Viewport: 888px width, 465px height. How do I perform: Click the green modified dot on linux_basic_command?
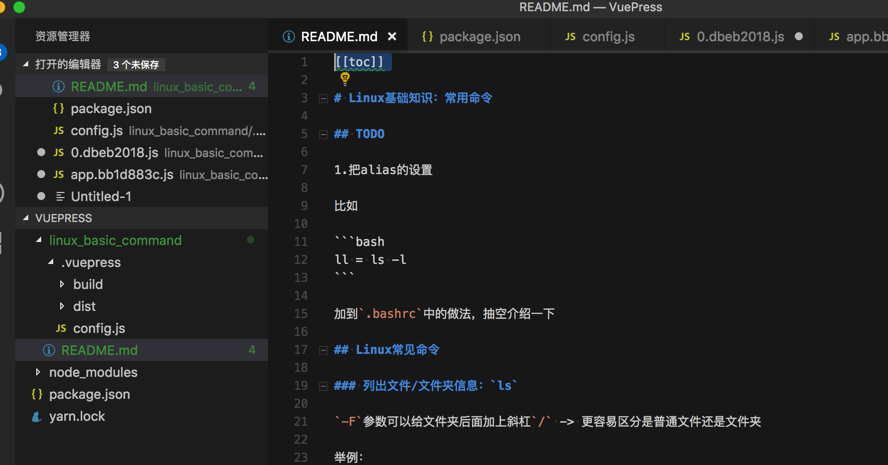click(x=250, y=240)
